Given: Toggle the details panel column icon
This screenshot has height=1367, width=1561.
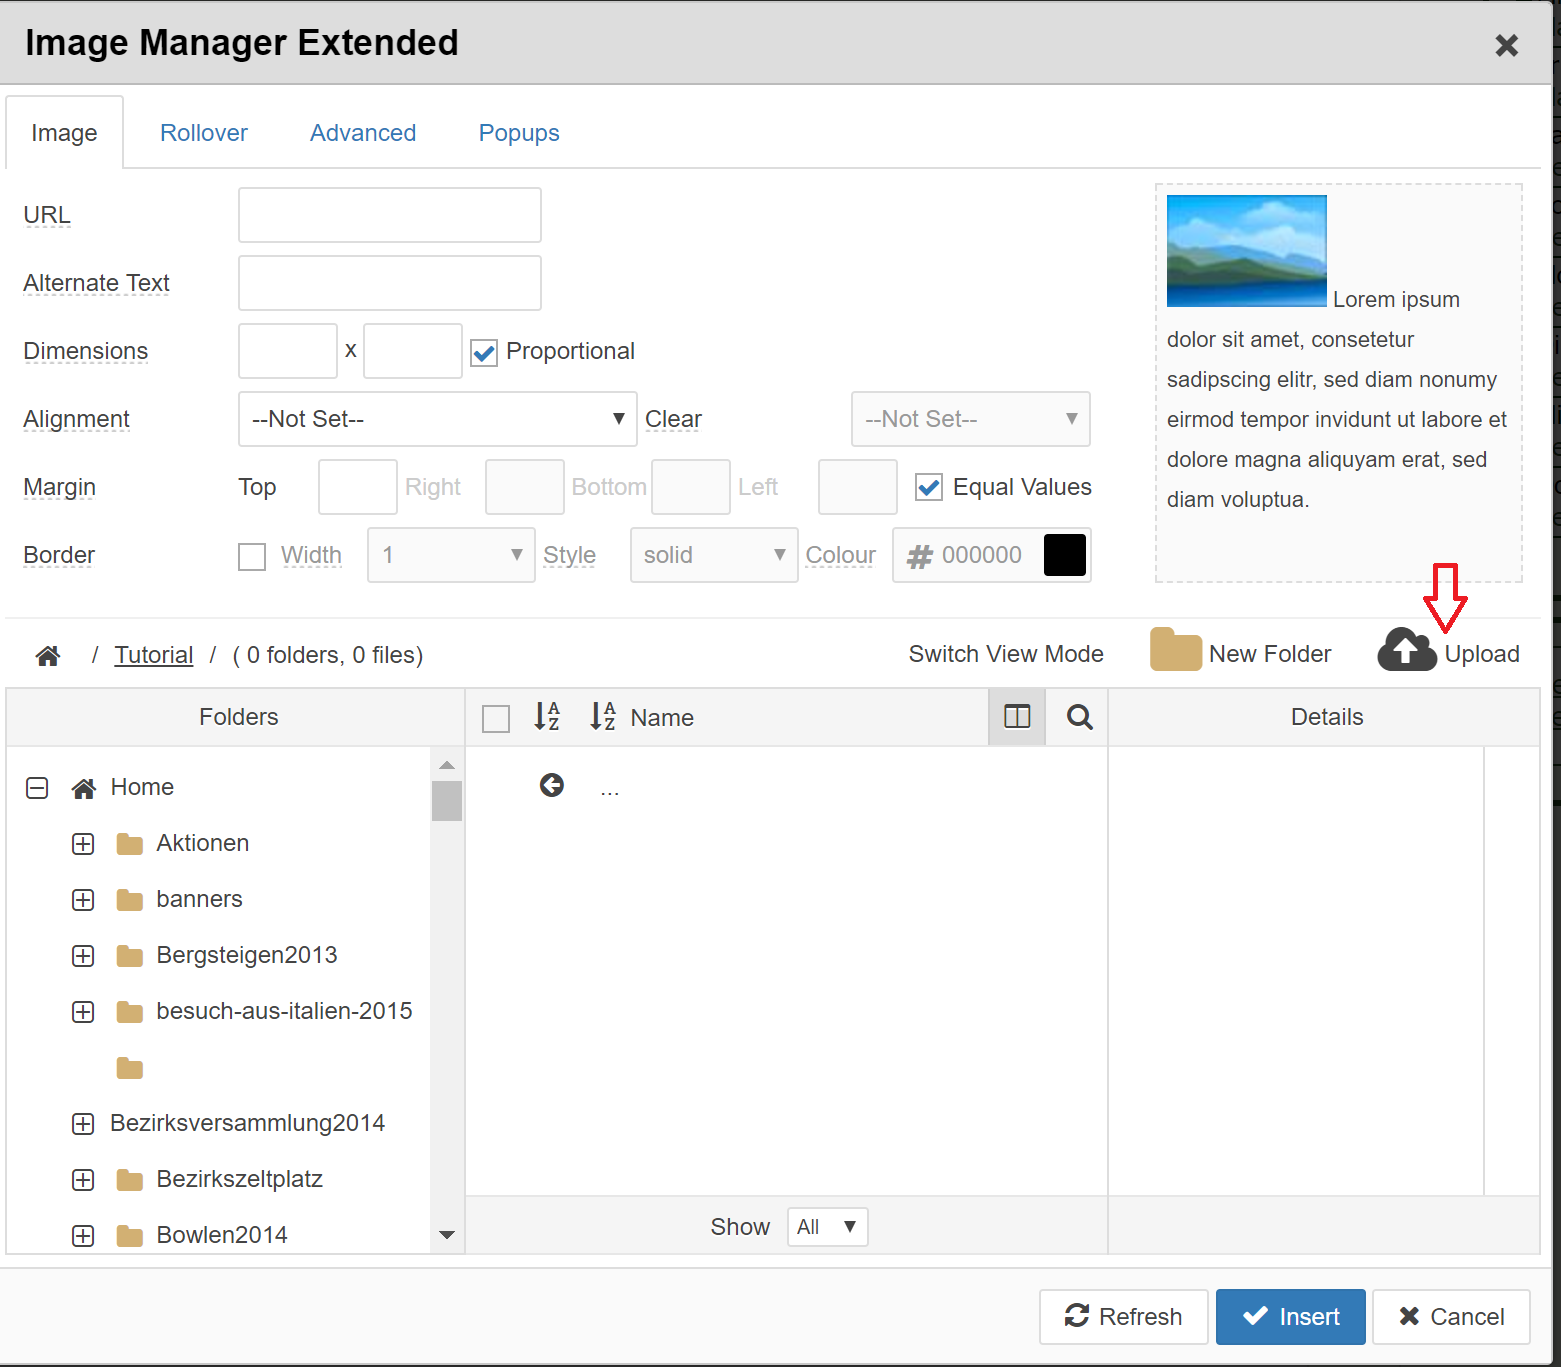Looking at the screenshot, I should [1016, 717].
